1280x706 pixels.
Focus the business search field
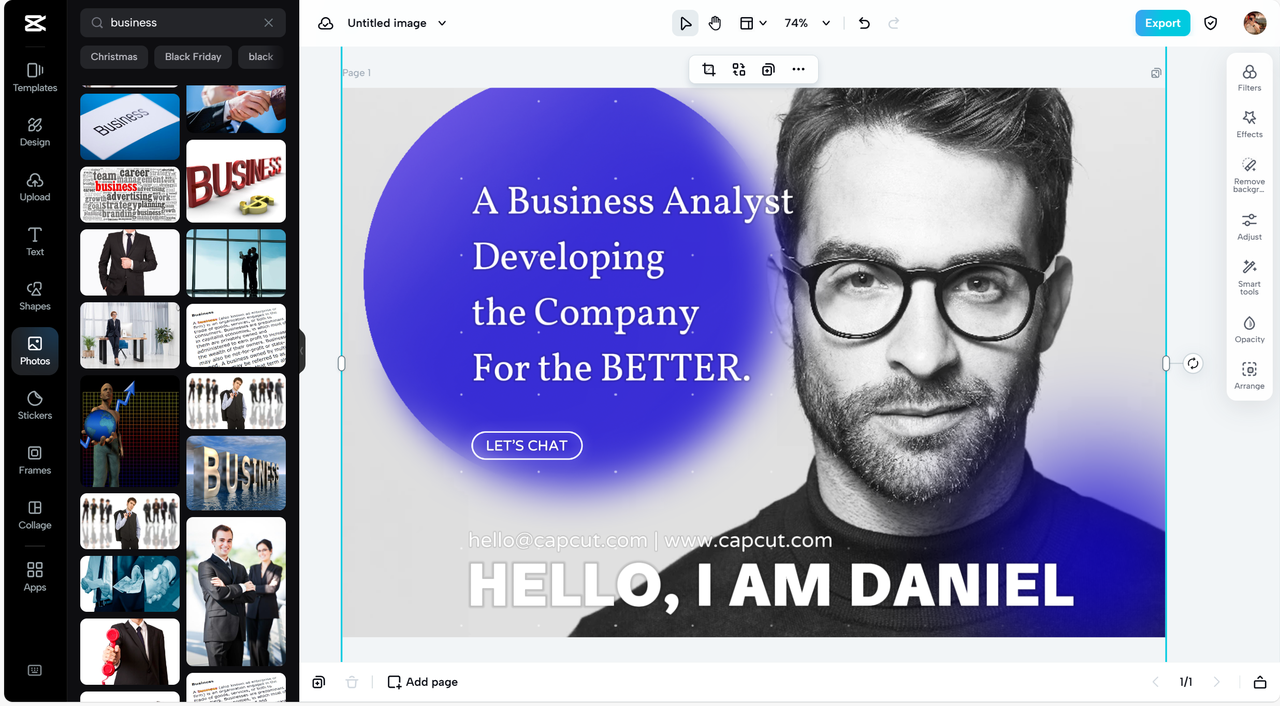[x=183, y=22]
